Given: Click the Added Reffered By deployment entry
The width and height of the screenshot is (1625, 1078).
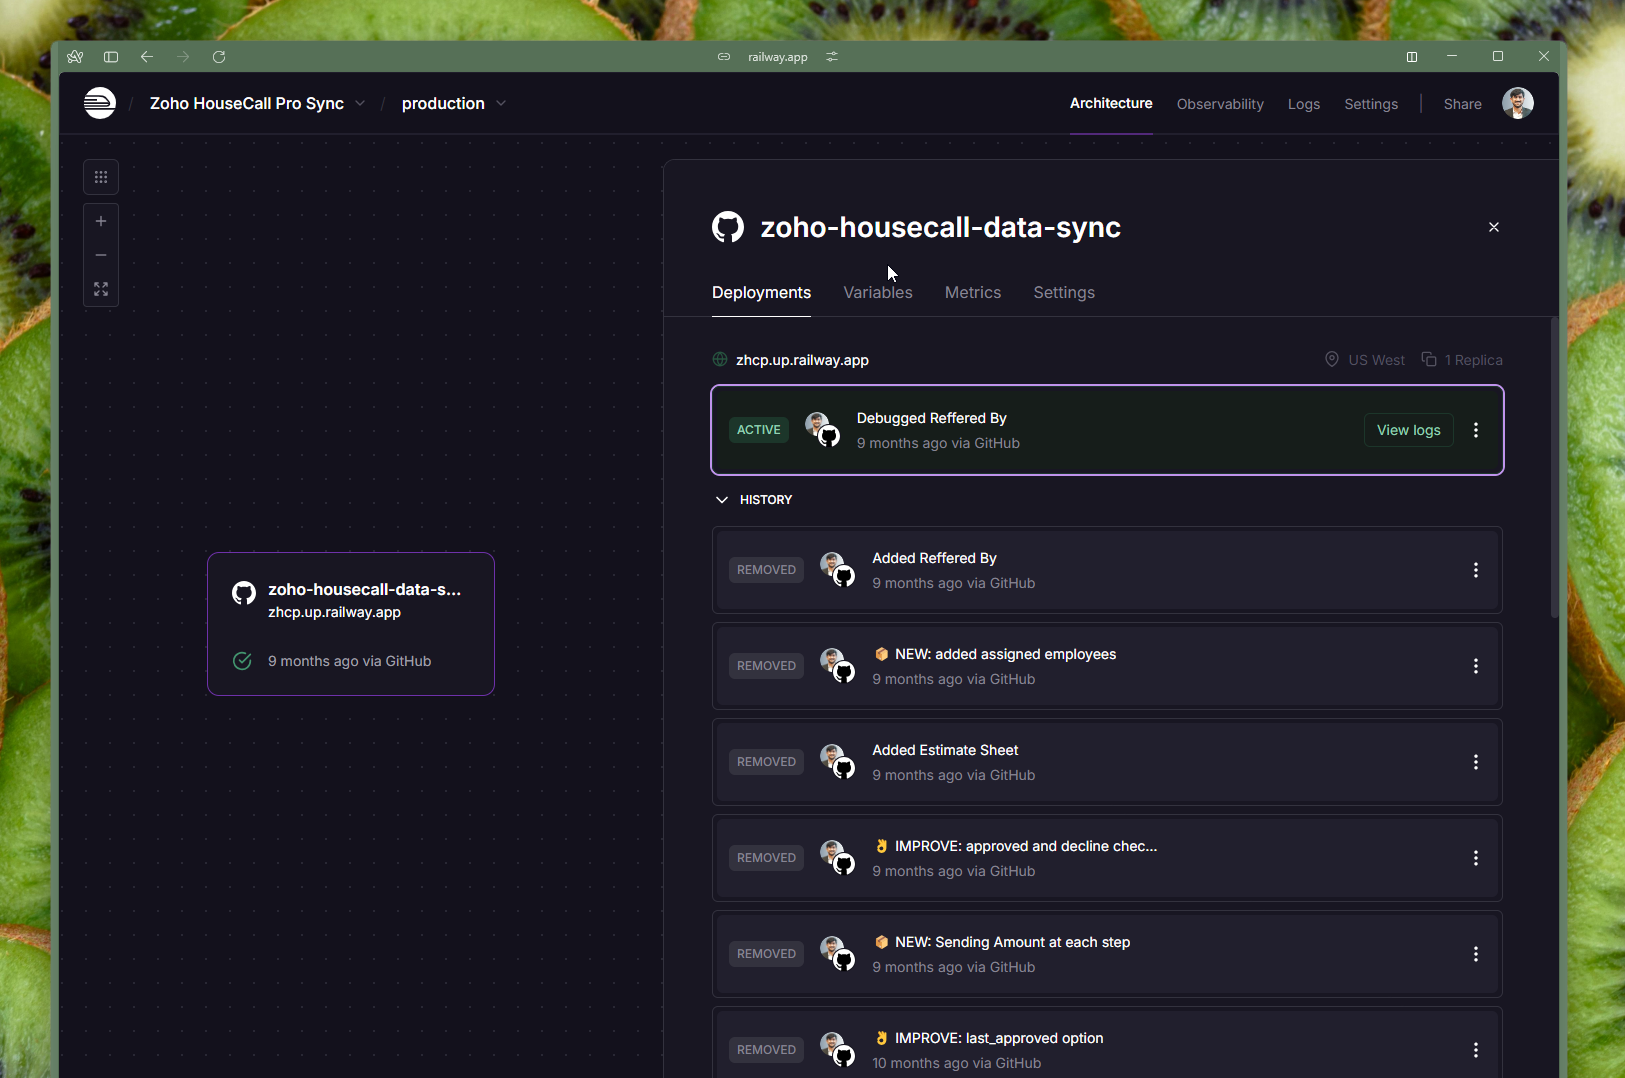Looking at the screenshot, I should (1107, 570).
